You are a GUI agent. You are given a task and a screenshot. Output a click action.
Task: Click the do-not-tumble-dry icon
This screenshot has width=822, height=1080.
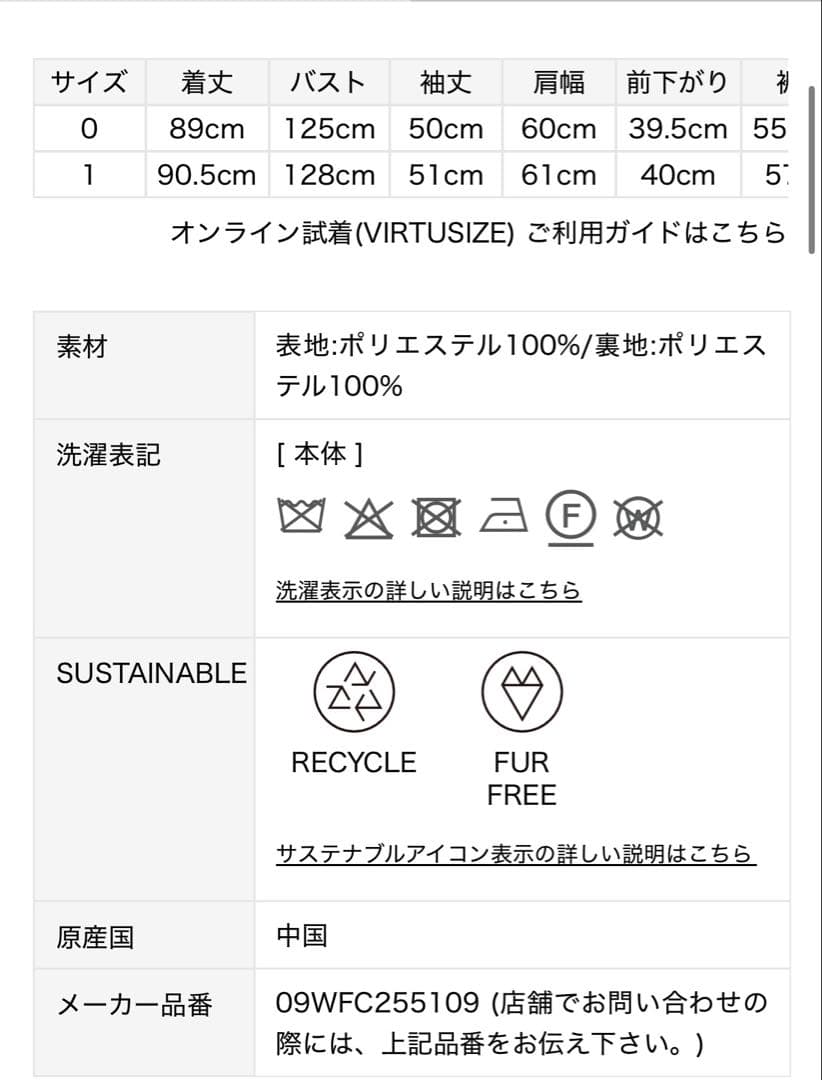[436, 516]
